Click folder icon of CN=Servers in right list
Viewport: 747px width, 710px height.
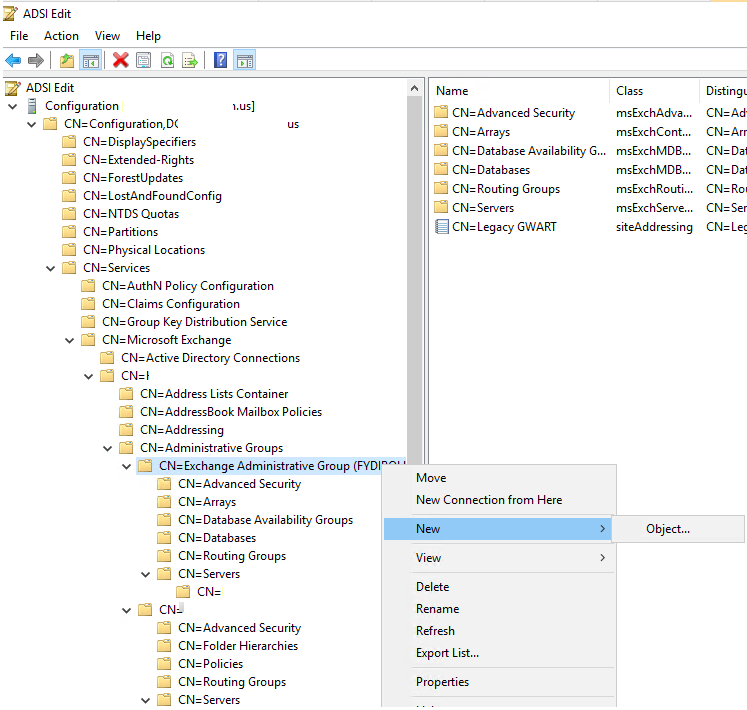point(441,208)
